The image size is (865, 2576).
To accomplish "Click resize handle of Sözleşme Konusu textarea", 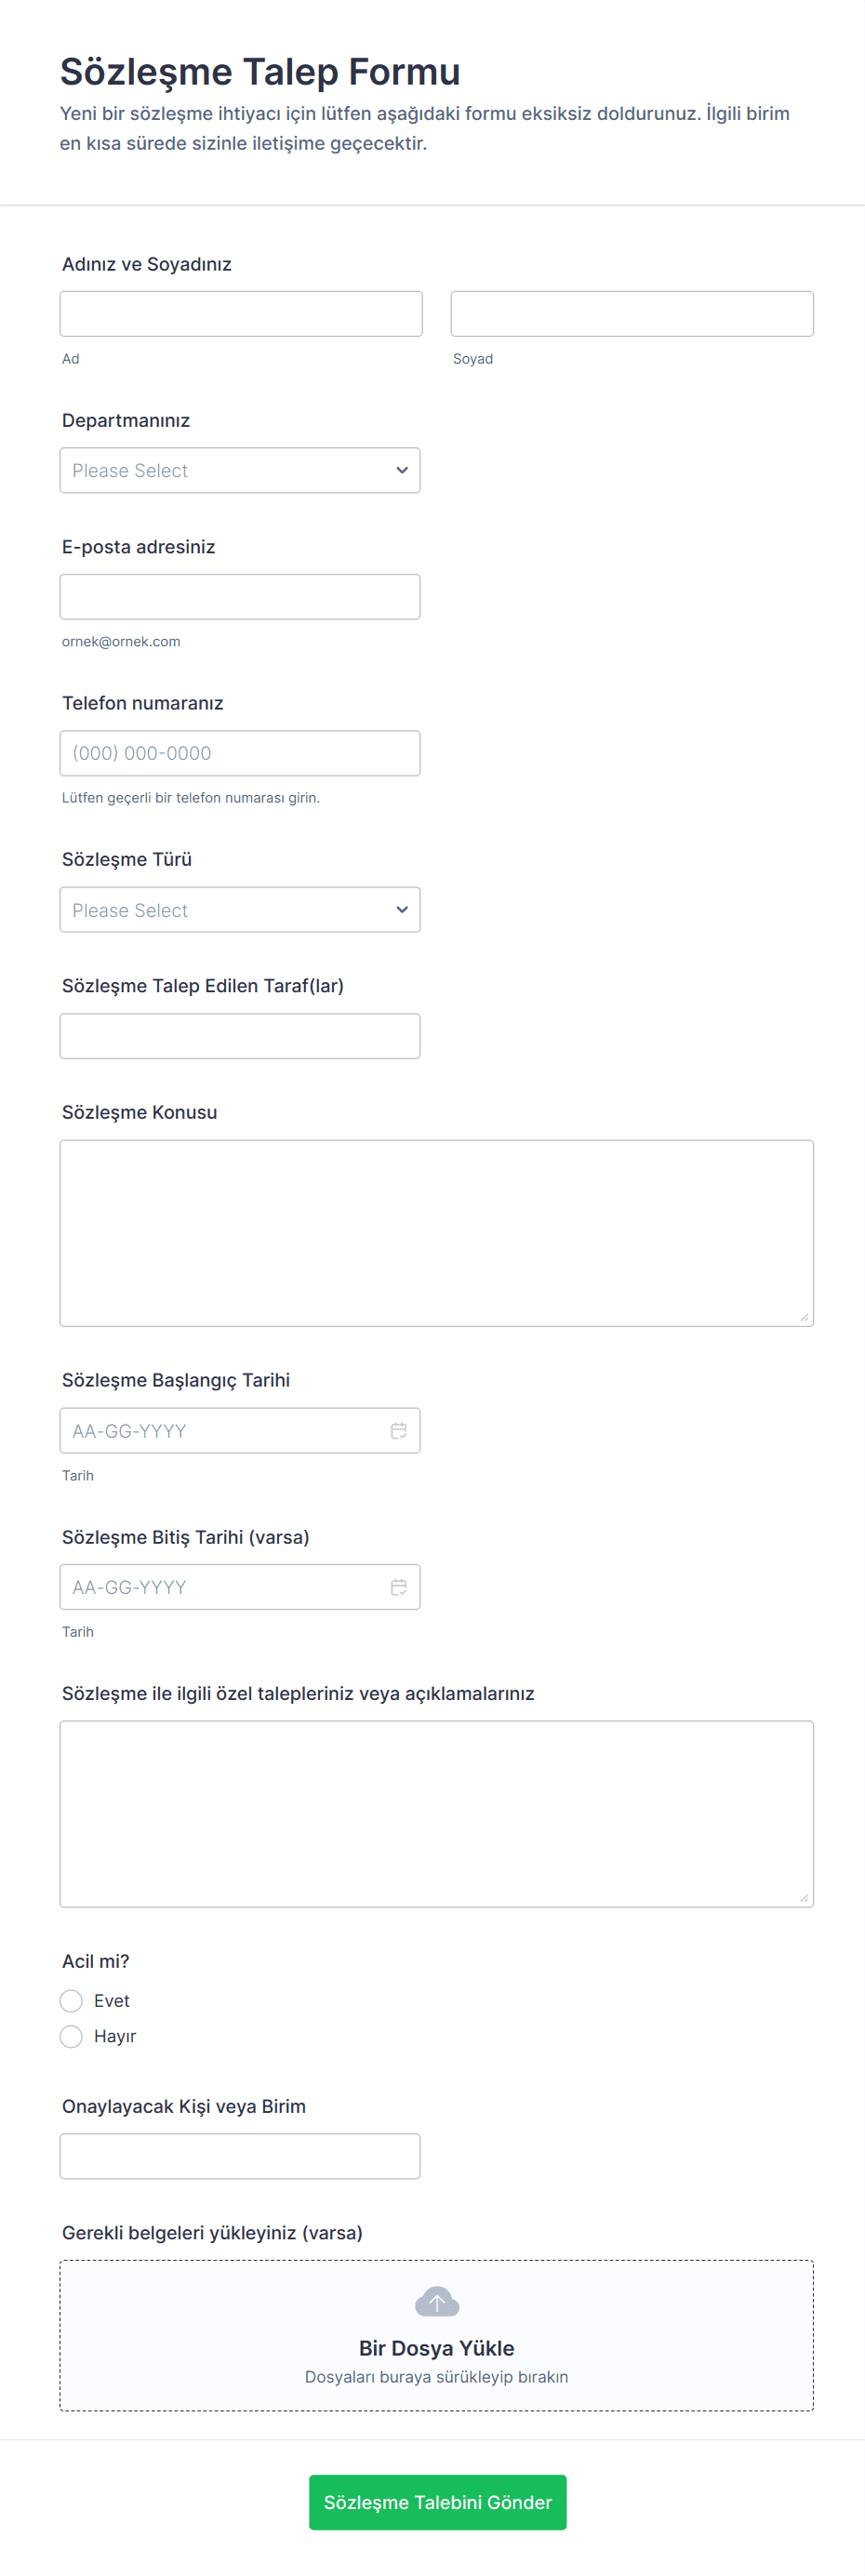I will (x=804, y=1317).
